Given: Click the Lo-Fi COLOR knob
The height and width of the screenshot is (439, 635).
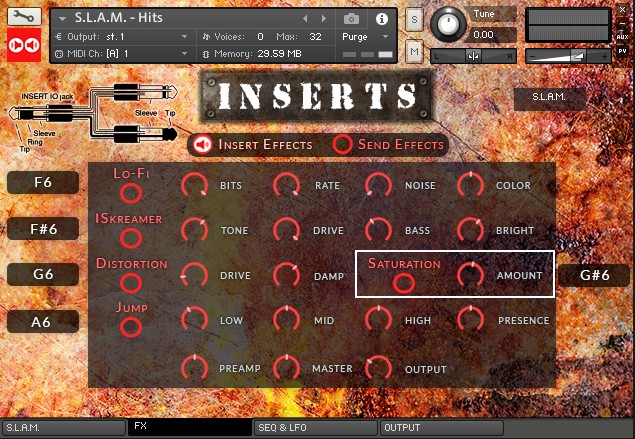Looking at the screenshot, I should click(470, 185).
